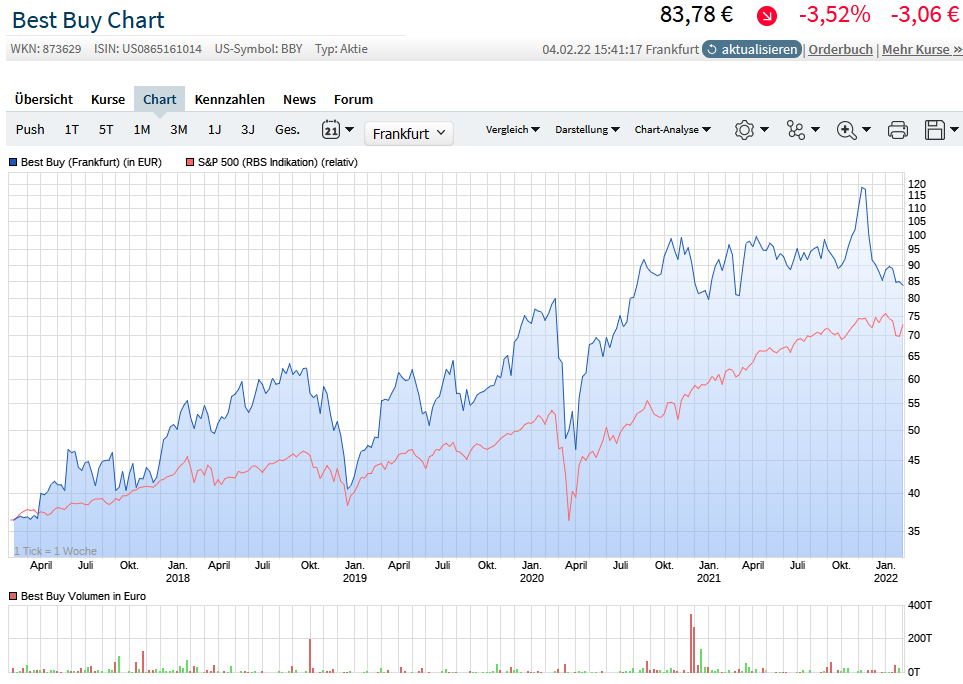Open the Vergleich comparison dropdown
The image size is (963, 684).
pos(513,130)
